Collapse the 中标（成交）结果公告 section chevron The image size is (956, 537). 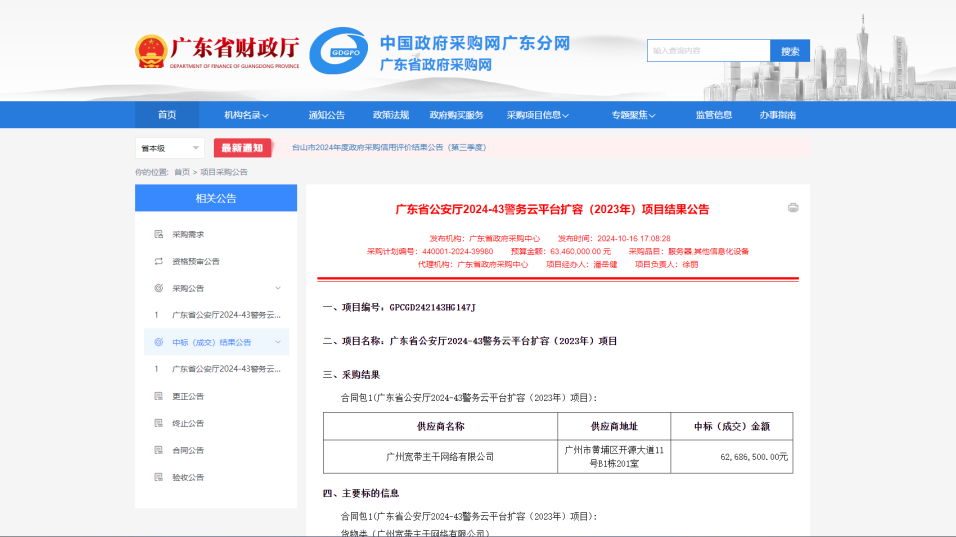tap(277, 342)
